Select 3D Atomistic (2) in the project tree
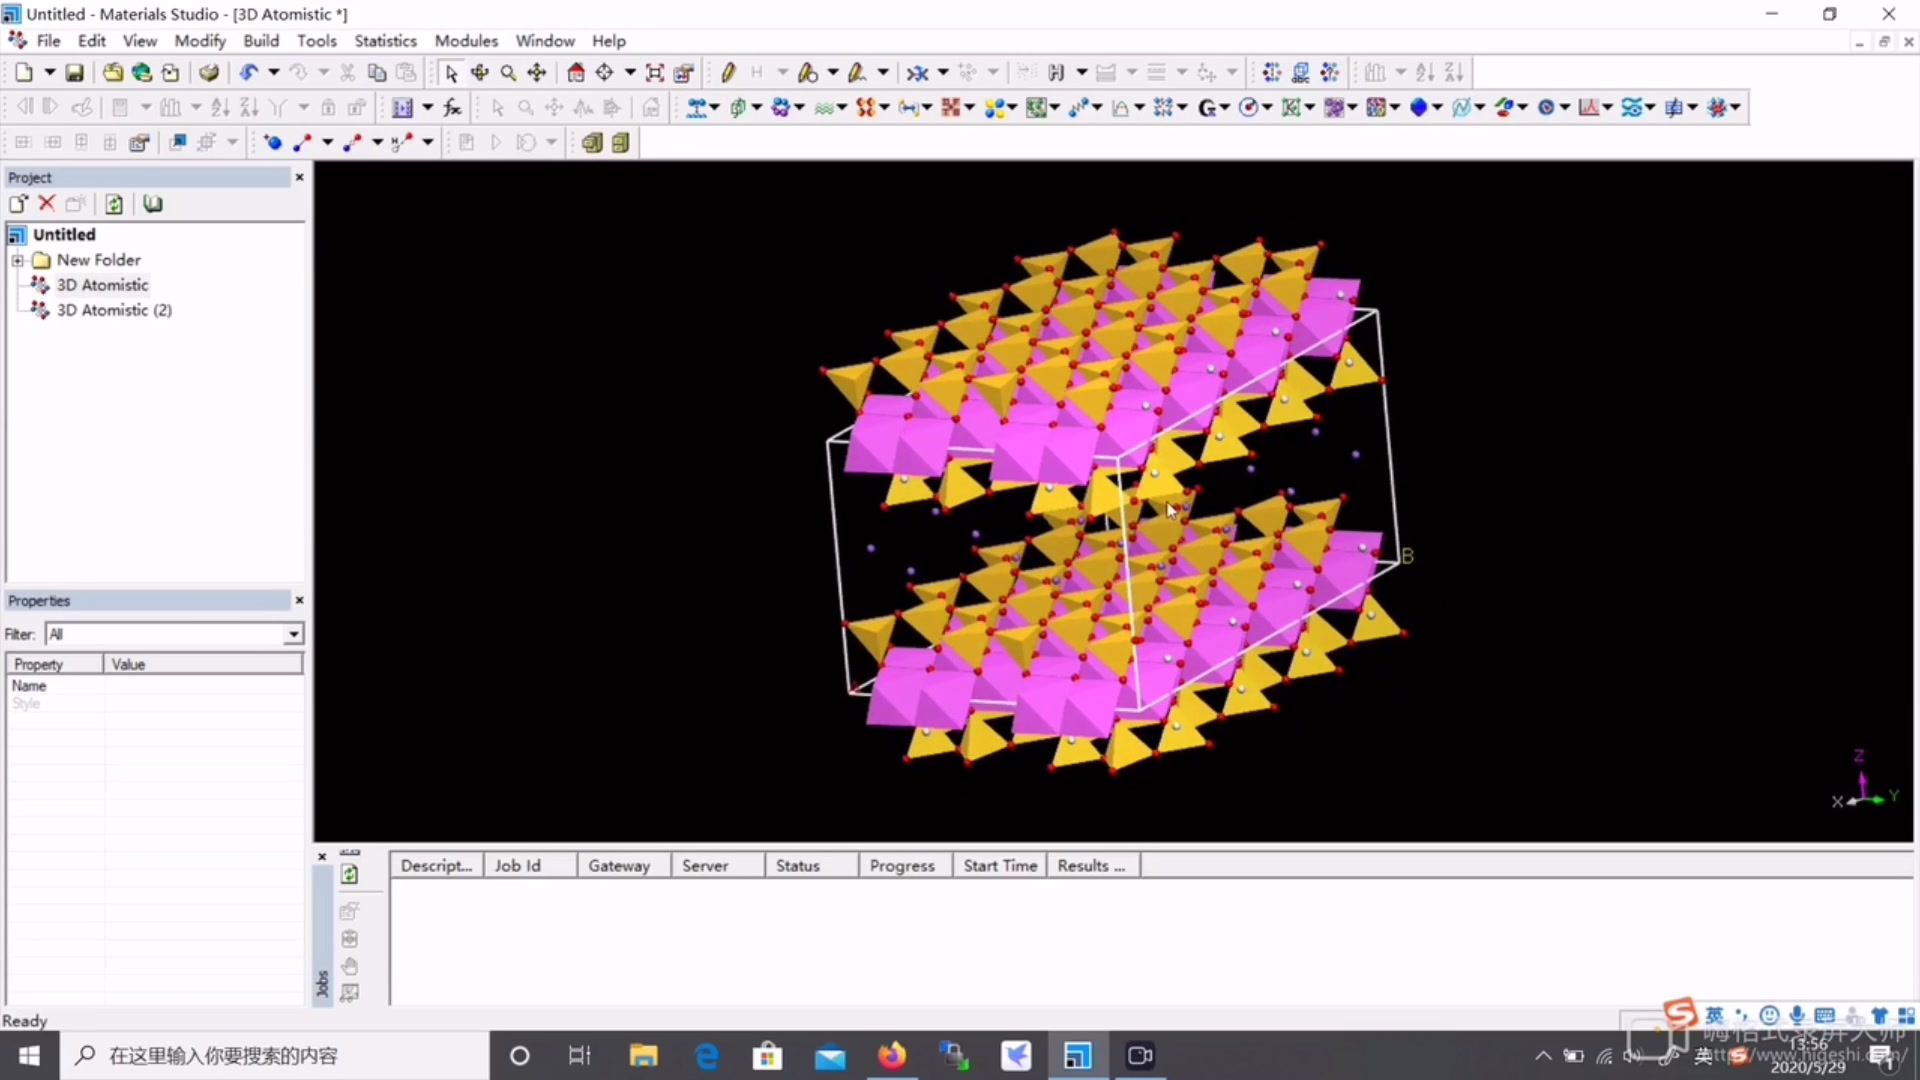1920x1080 pixels. 115,310
